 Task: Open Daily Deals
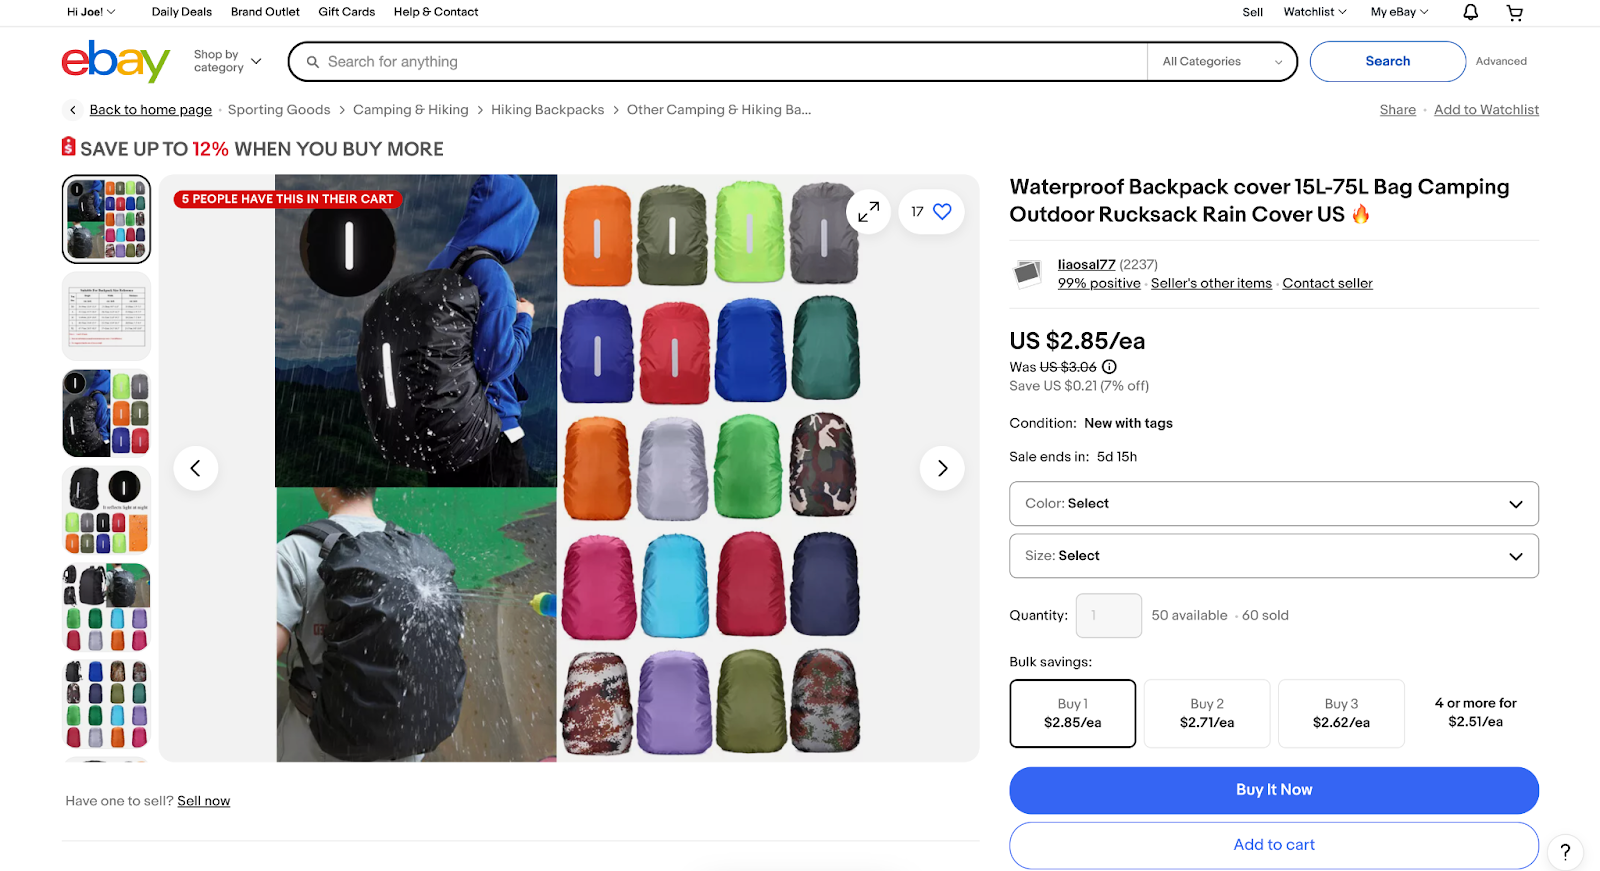pos(181,12)
